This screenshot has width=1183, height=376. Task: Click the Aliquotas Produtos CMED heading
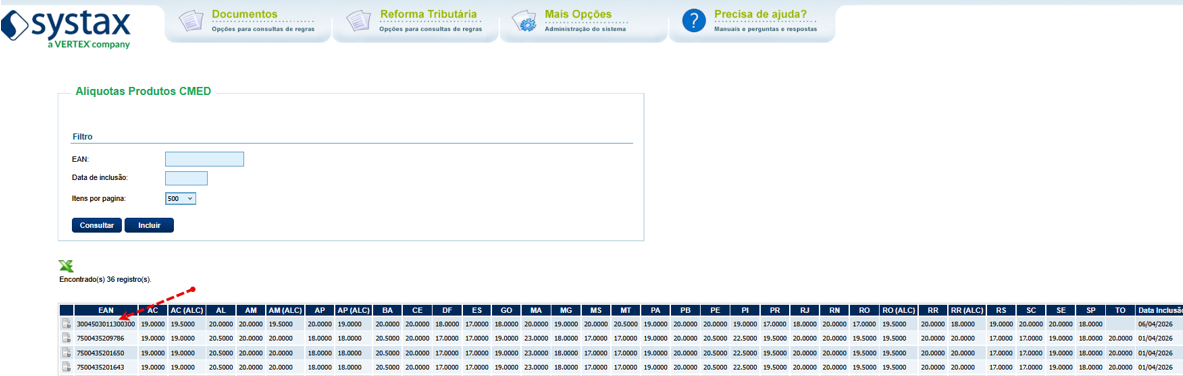pyautogui.click(x=143, y=91)
